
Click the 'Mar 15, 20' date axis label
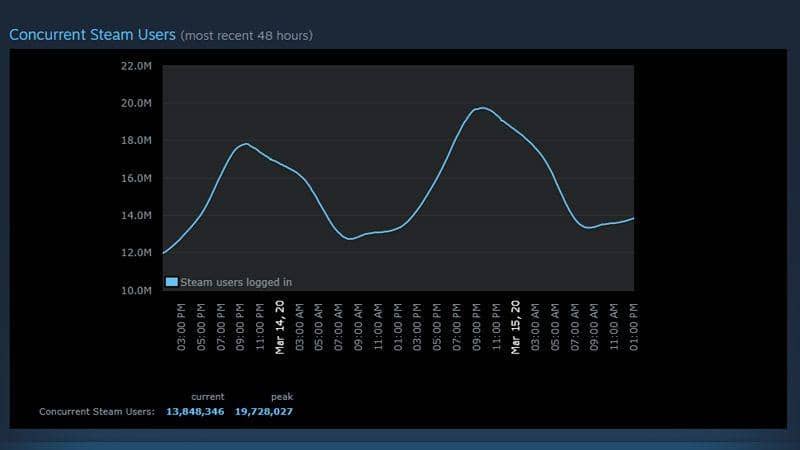516,327
